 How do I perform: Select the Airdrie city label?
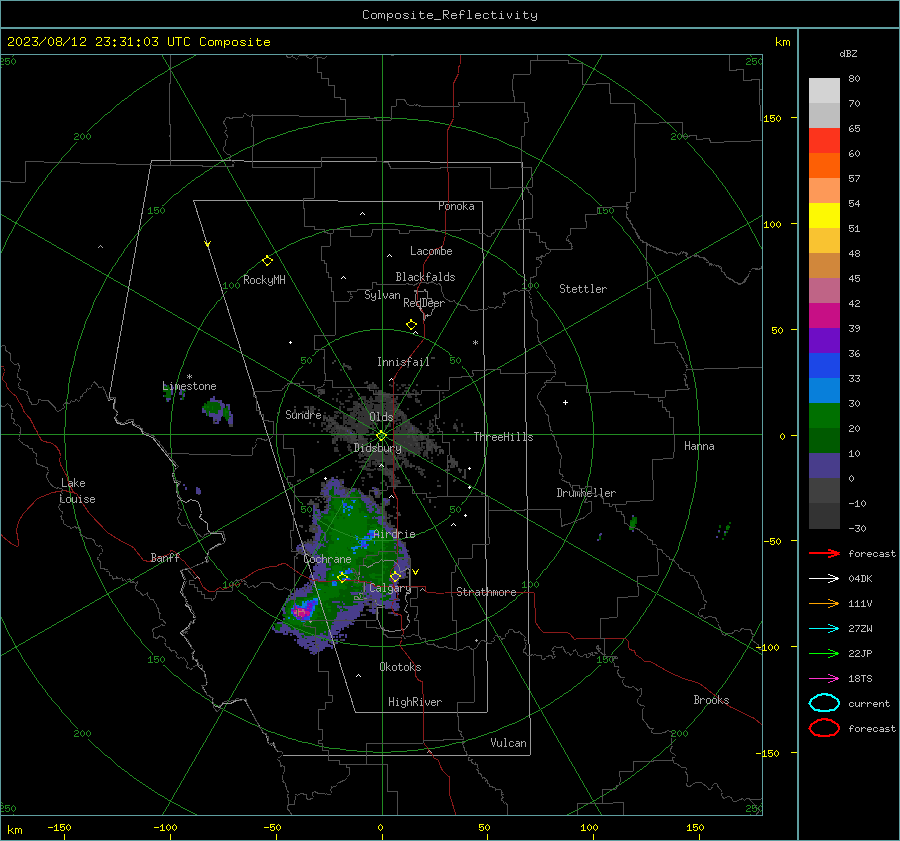pyautogui.click(x=394, y=534)
